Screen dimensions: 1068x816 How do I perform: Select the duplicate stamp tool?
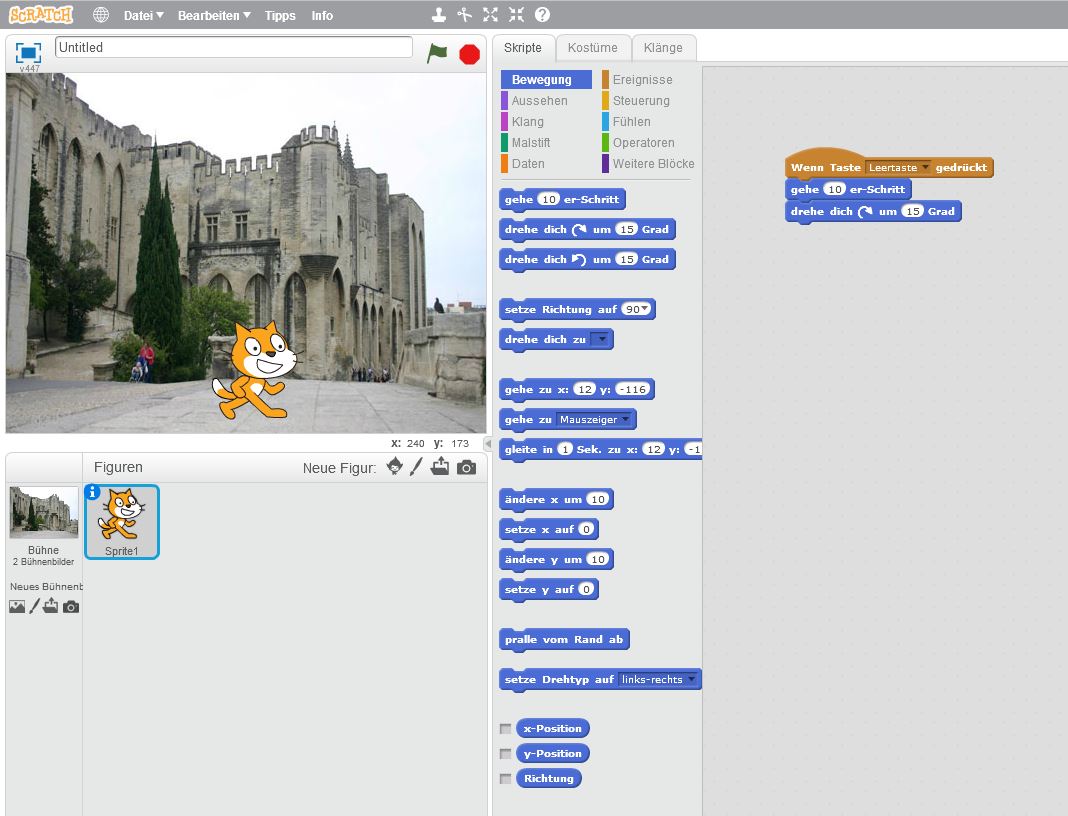click(x=437, y=15)
